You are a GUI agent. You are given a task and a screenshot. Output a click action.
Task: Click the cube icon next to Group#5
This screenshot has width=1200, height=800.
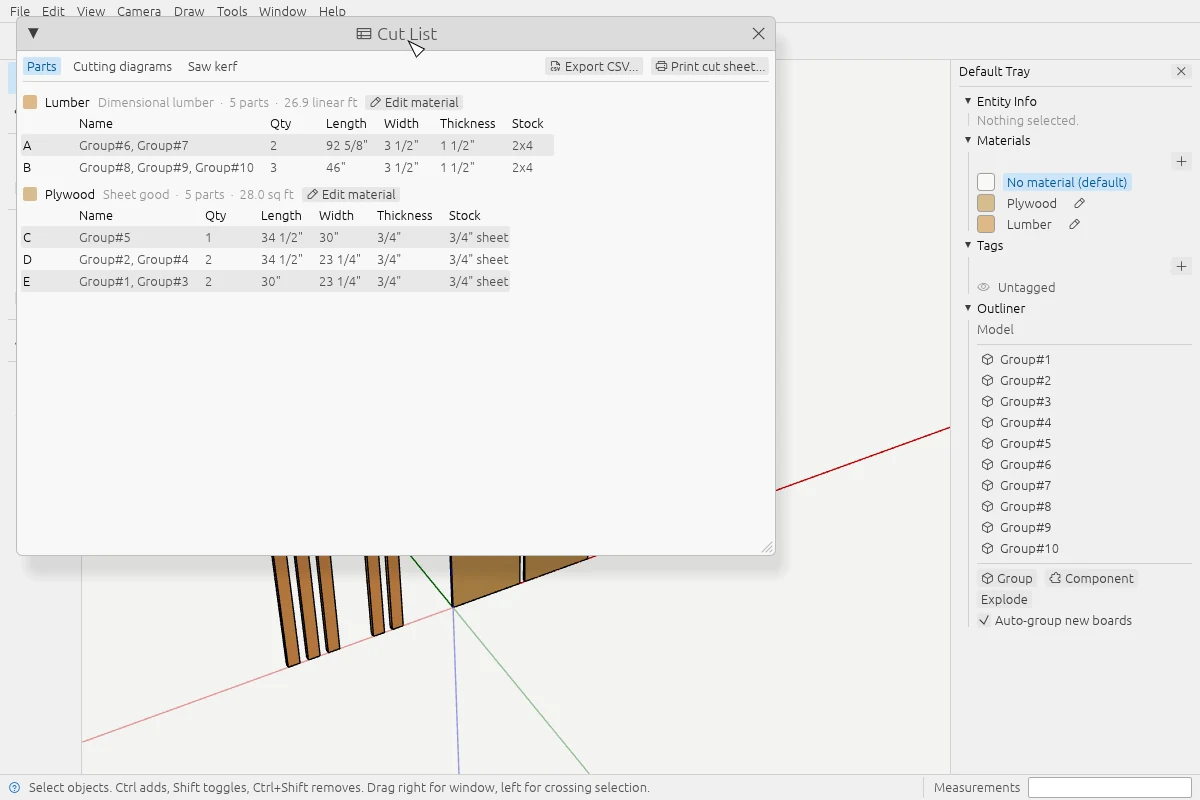pyautogui.click(x=987, y=443)
